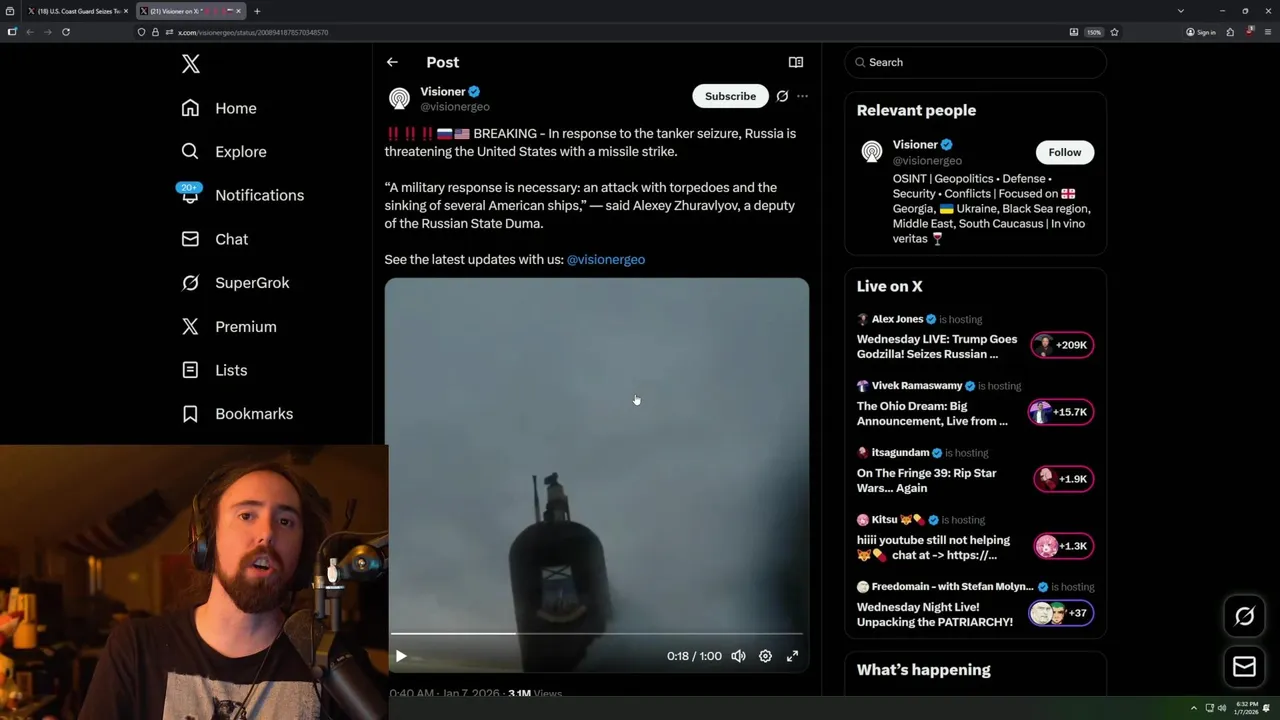Image resolution: width=1280 pixels, height=720 pixels.
Task: Open the extensions icon in the browser toolbar
Action: point(1230,32)
